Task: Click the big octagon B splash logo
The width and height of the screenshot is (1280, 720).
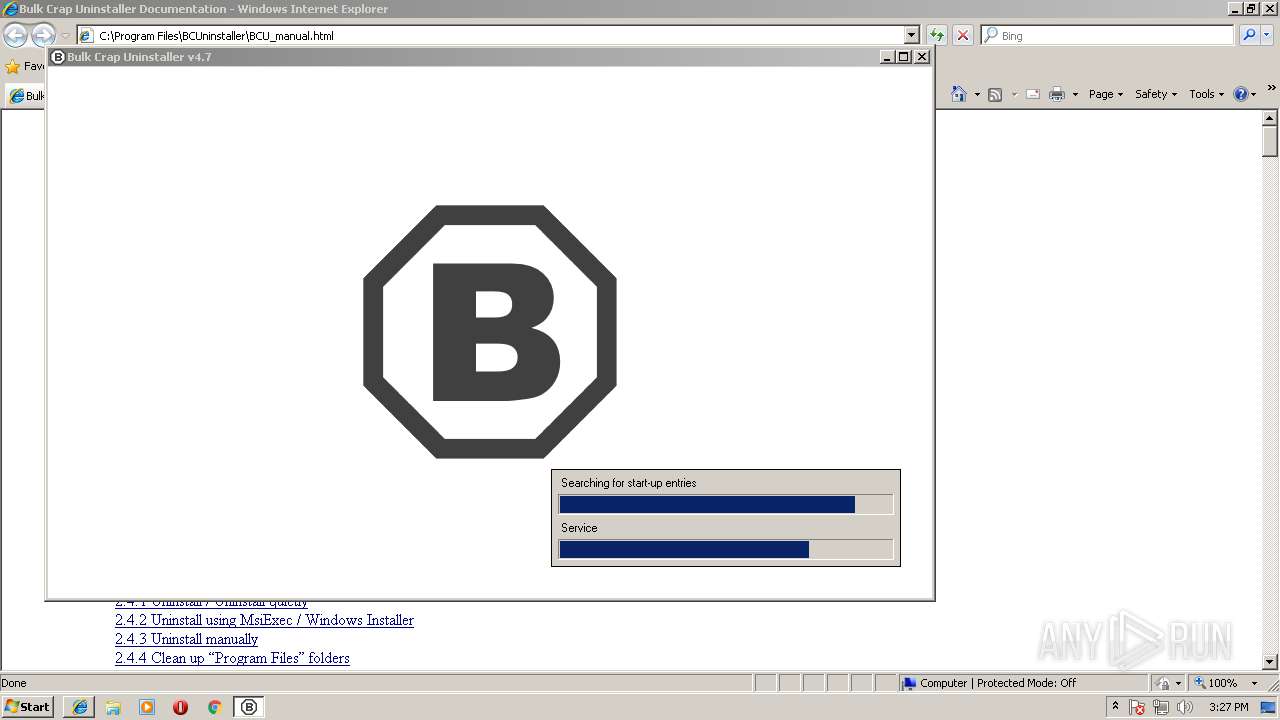Action: pyautogui.click(x=489, y=332)
